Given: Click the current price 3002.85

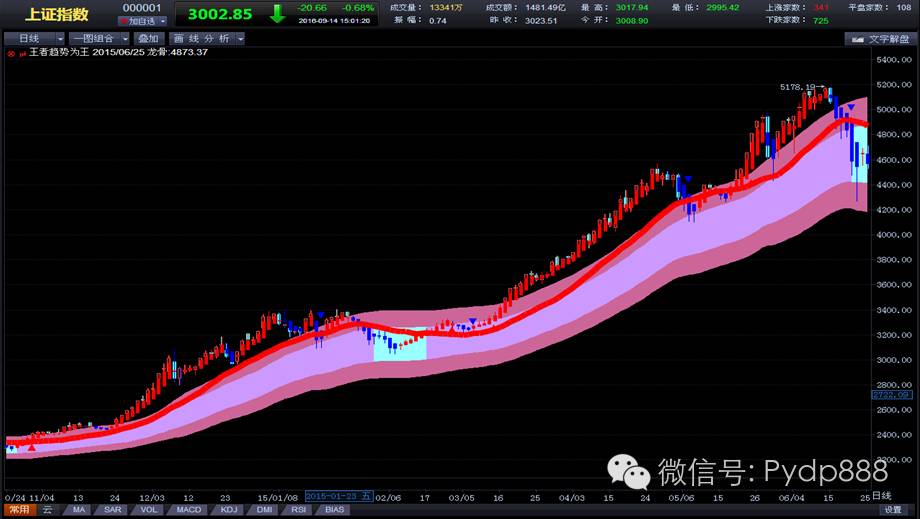Looking at the screenshot, I should [220, 14].
